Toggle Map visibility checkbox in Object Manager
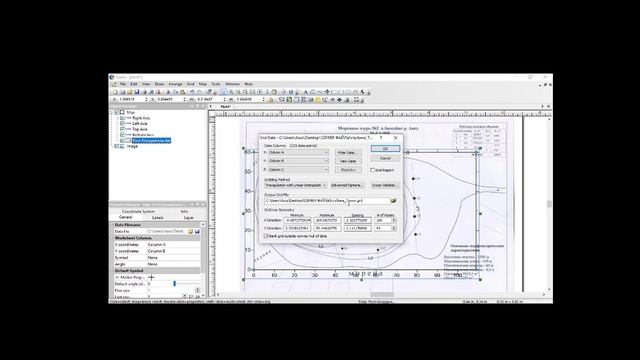640x360 pixels. 117,112
